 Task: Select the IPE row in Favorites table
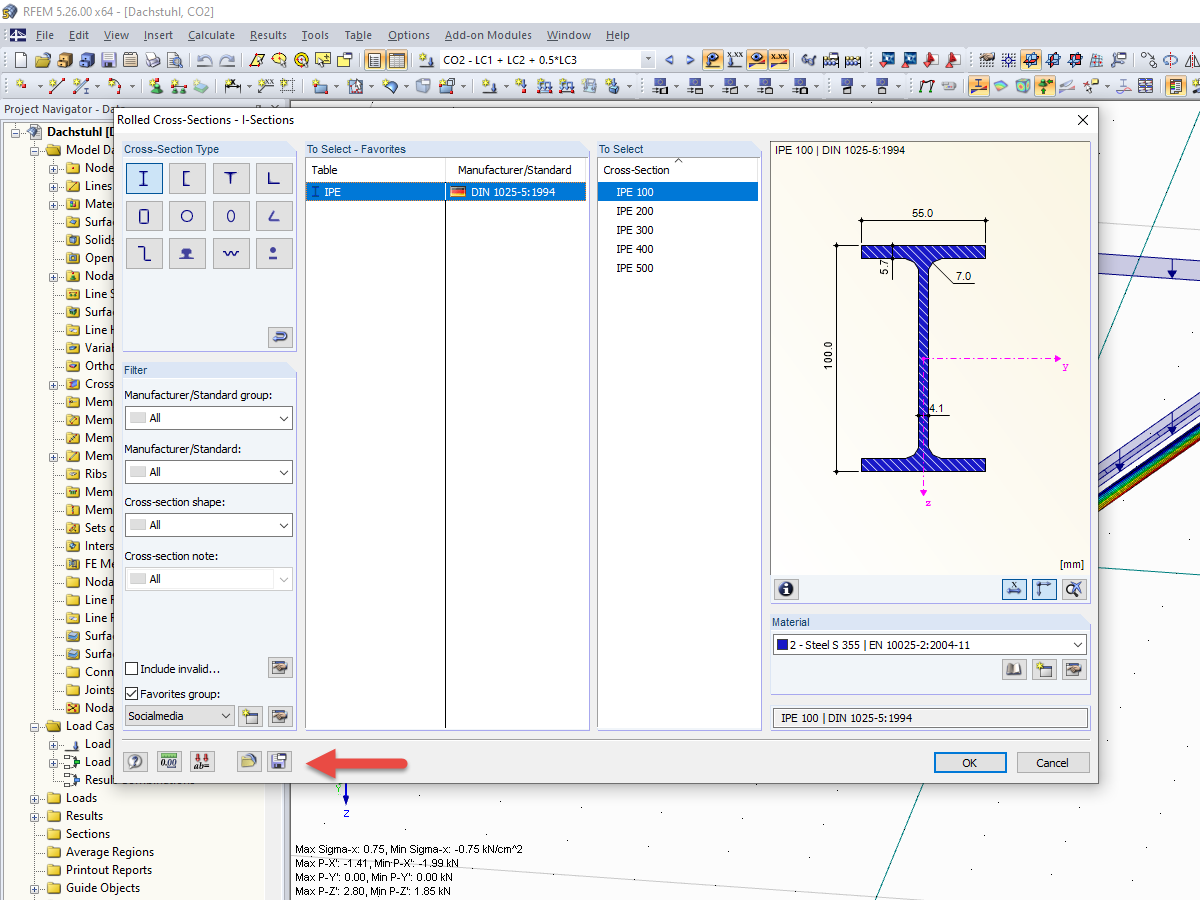(446, 192)
